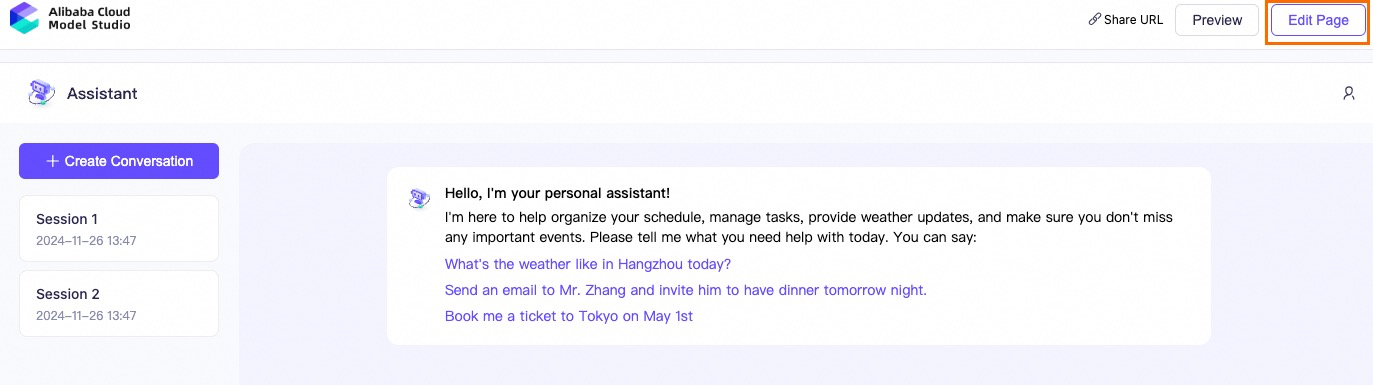Image resolution: width=1373 pixels, height=385 pixels.
Task: Click the Alibaba Cloud Model Studio name text
Action: pos(89,18)
